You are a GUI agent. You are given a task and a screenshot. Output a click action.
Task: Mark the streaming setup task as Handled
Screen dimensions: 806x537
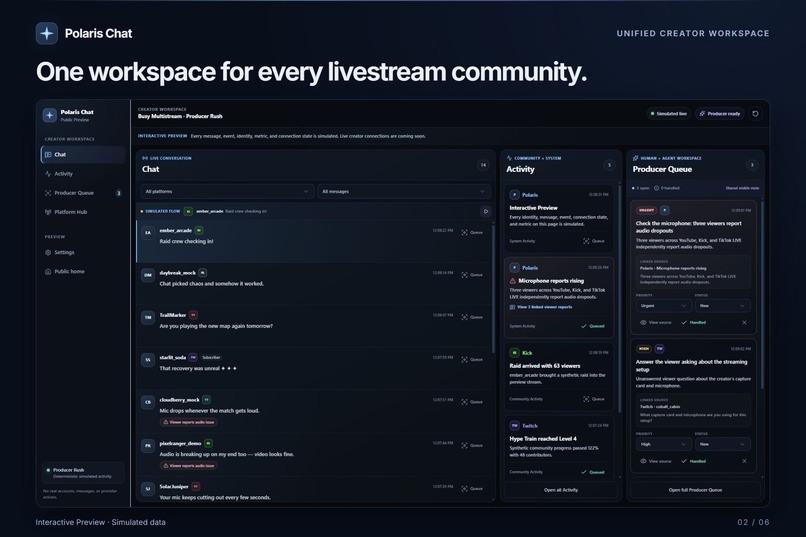[693, 461]
